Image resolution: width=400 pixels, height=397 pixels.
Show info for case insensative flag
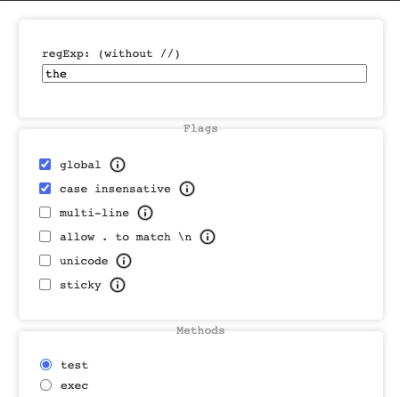[187, 189]
